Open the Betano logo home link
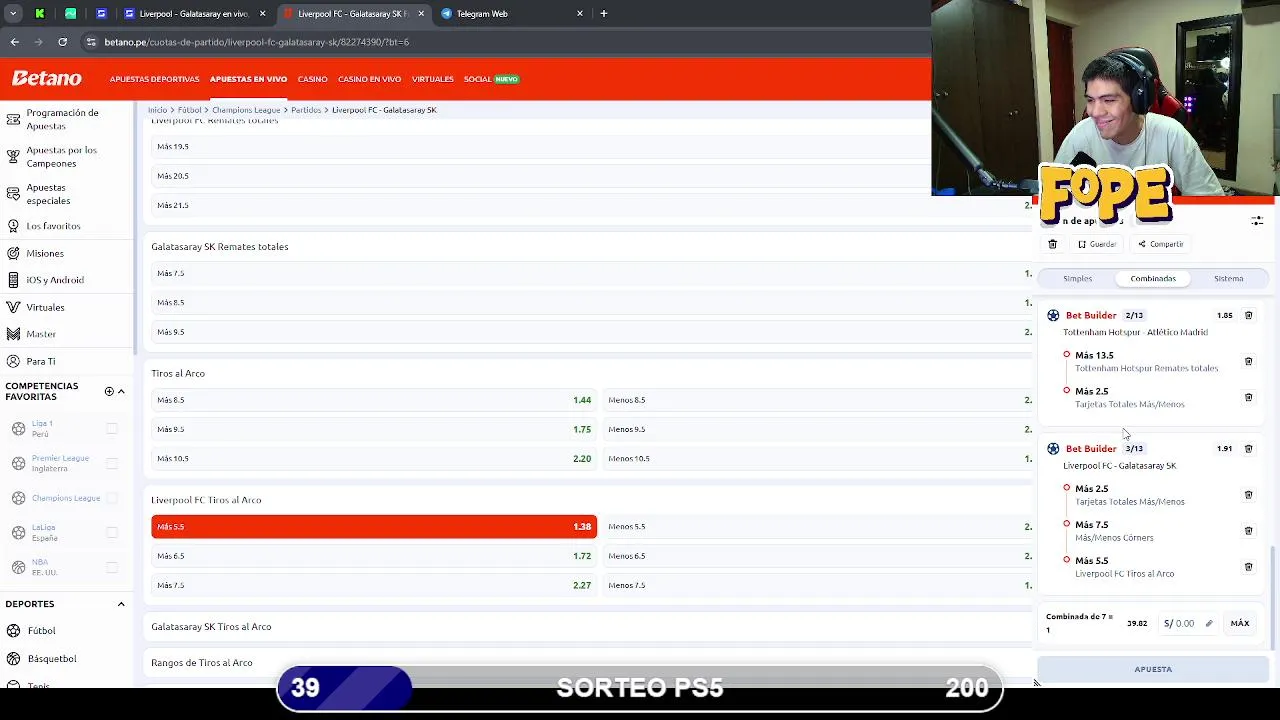This screenshot has height=720, width=1280. pos(46,78)
